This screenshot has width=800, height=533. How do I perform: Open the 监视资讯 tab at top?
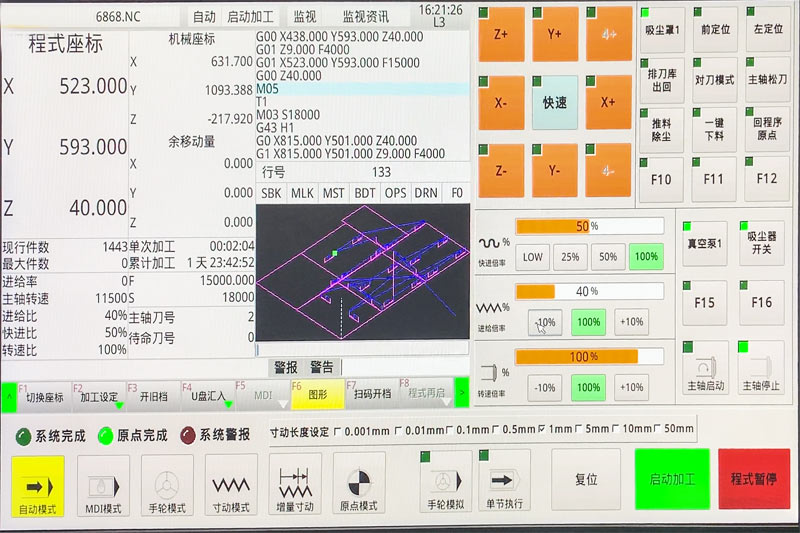365,17
